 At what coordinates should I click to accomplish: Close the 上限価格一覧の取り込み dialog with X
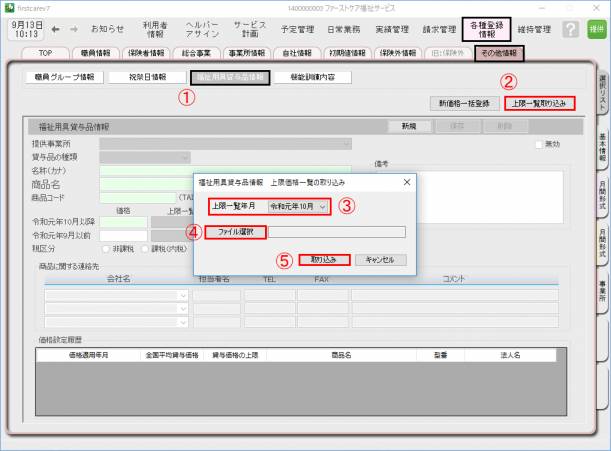click(407, 182)
